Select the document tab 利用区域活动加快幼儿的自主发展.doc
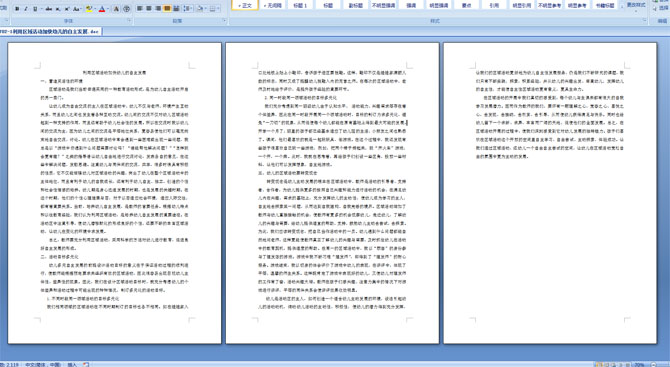Screen dimensions: 670x367 tap(49, 32)
